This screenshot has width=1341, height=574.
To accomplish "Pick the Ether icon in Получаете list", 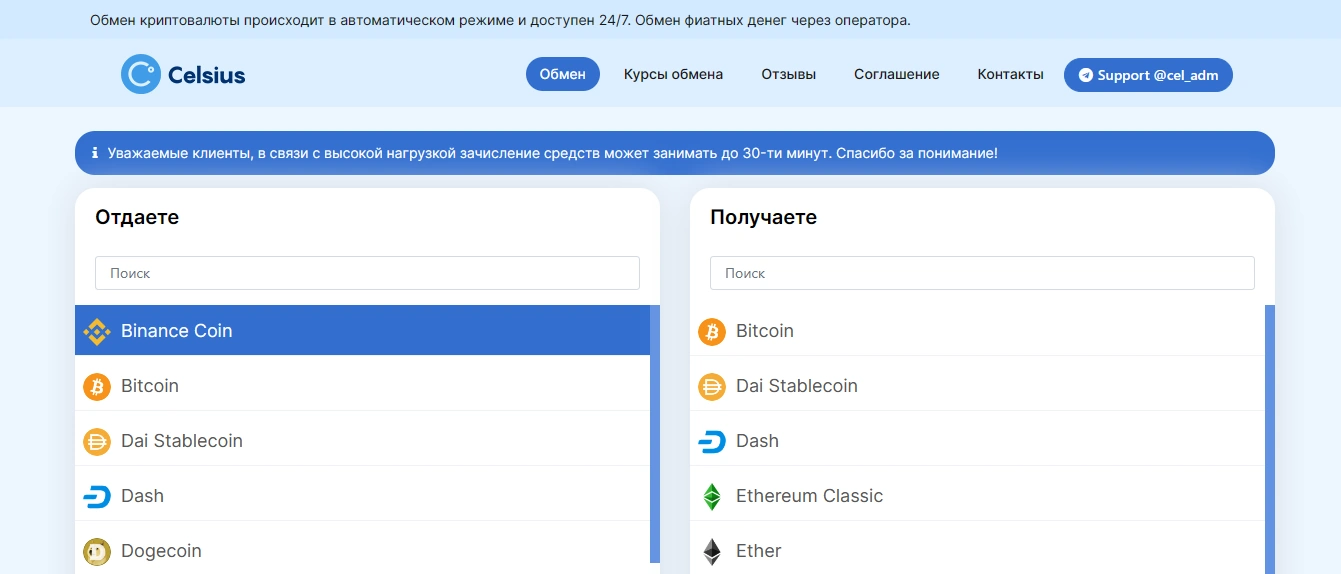I will click(712, 551).
